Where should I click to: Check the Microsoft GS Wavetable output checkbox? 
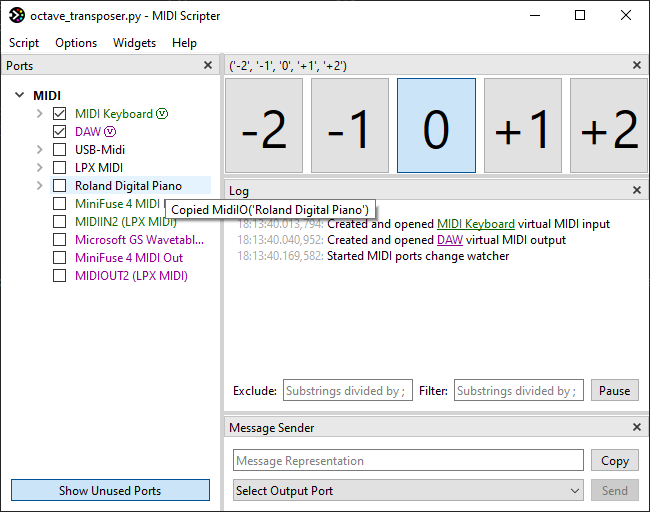coord(60,240)
